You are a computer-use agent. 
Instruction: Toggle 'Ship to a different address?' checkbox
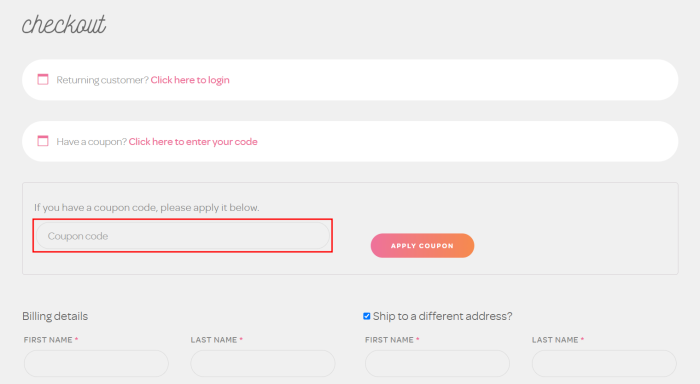(367, 316)
